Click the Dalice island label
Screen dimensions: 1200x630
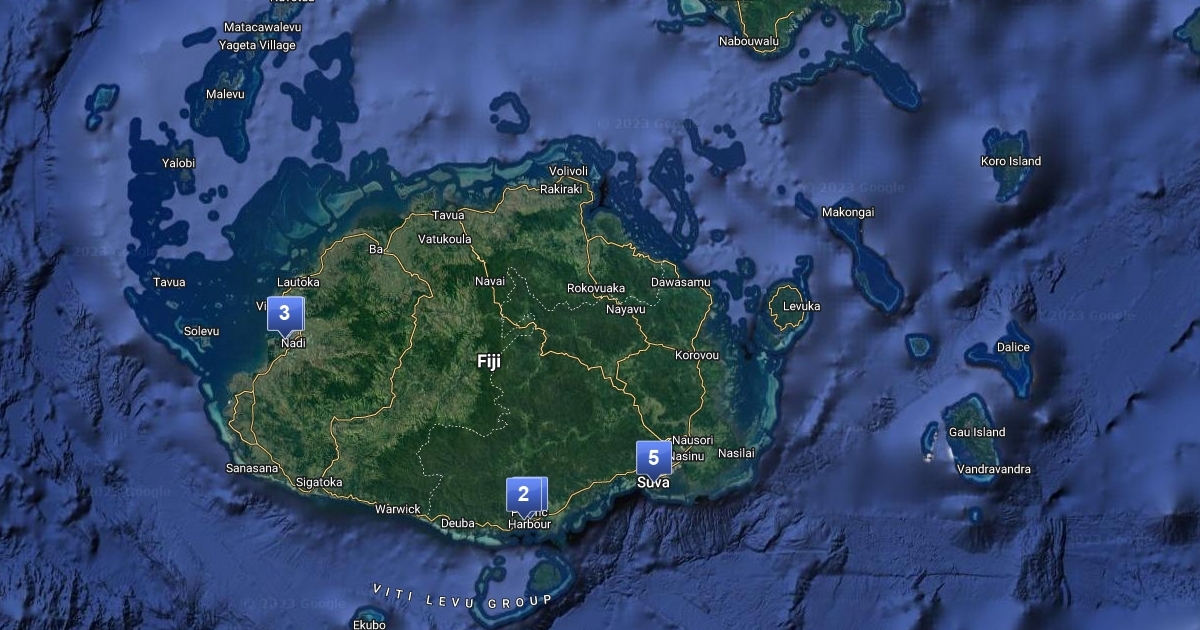click(x=1013, y=347)
